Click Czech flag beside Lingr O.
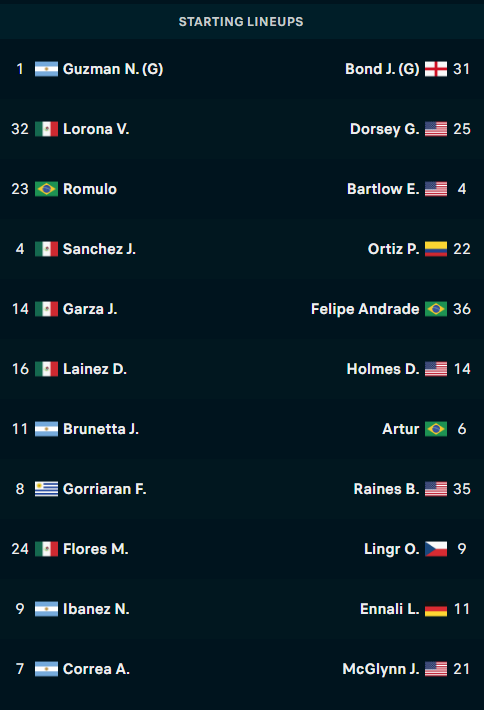 pos(436,549)
